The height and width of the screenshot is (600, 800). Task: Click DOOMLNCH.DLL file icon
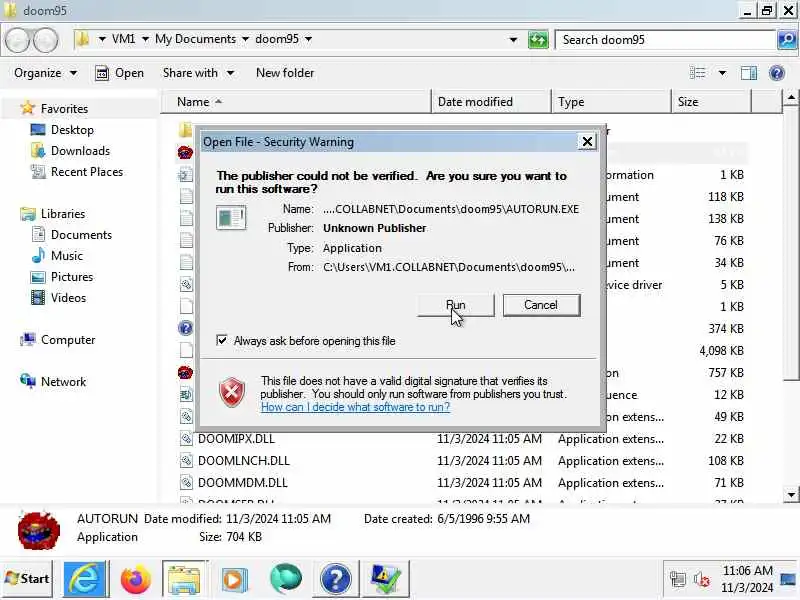tap(186, 461)
